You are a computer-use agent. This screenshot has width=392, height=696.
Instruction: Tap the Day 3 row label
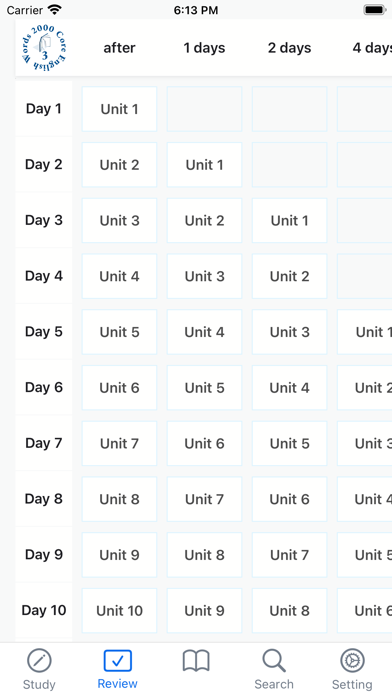tap(44, 220)
